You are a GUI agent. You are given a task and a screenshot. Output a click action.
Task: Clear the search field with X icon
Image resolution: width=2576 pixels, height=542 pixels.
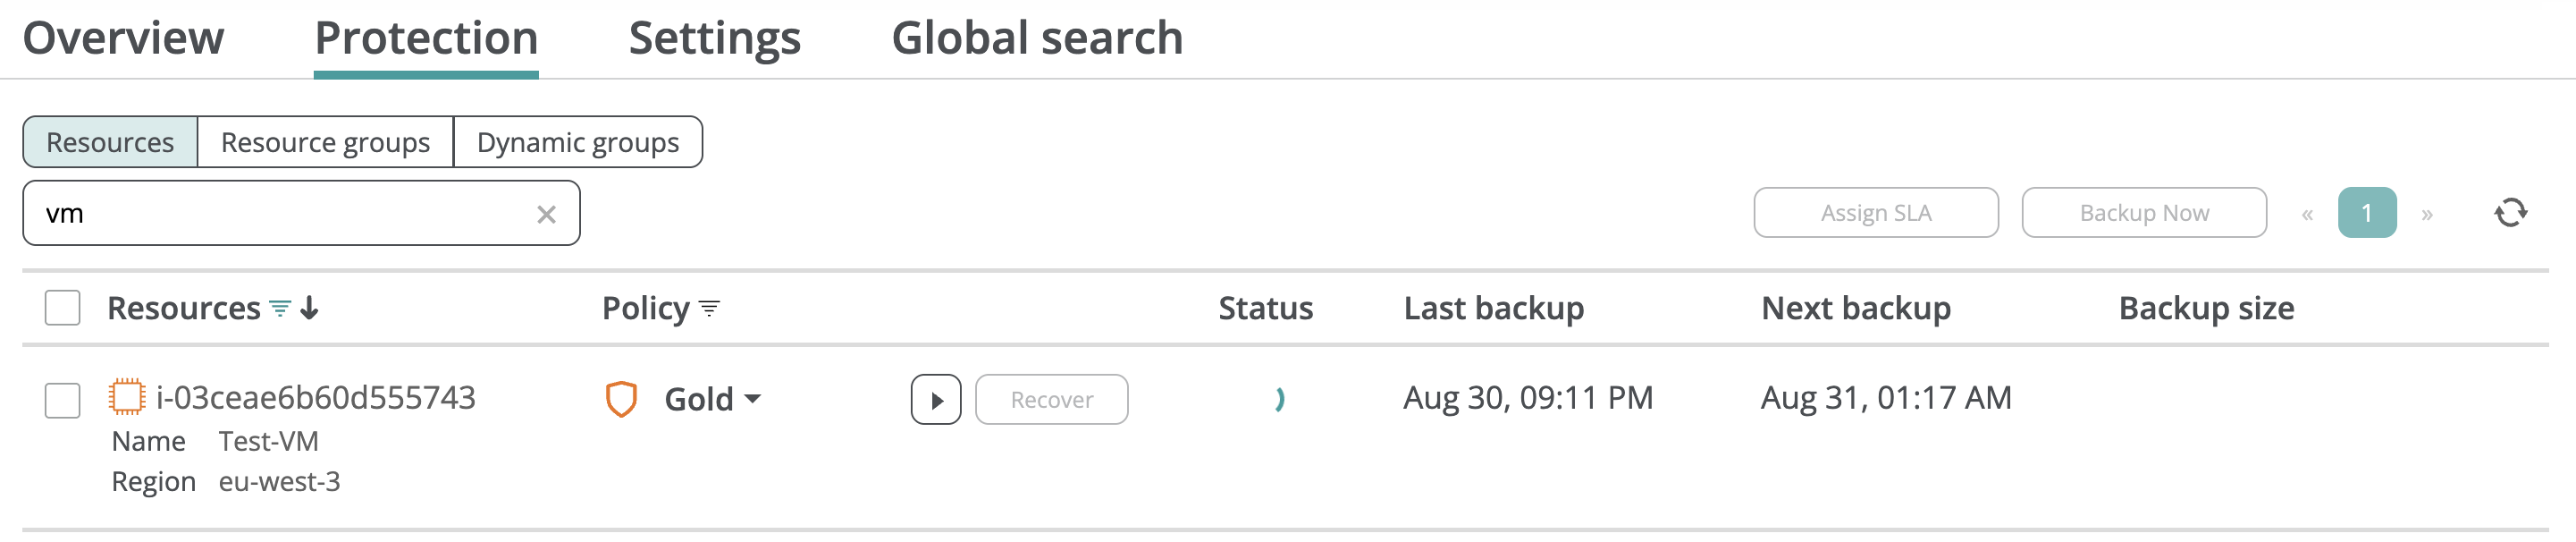(546, 214)
